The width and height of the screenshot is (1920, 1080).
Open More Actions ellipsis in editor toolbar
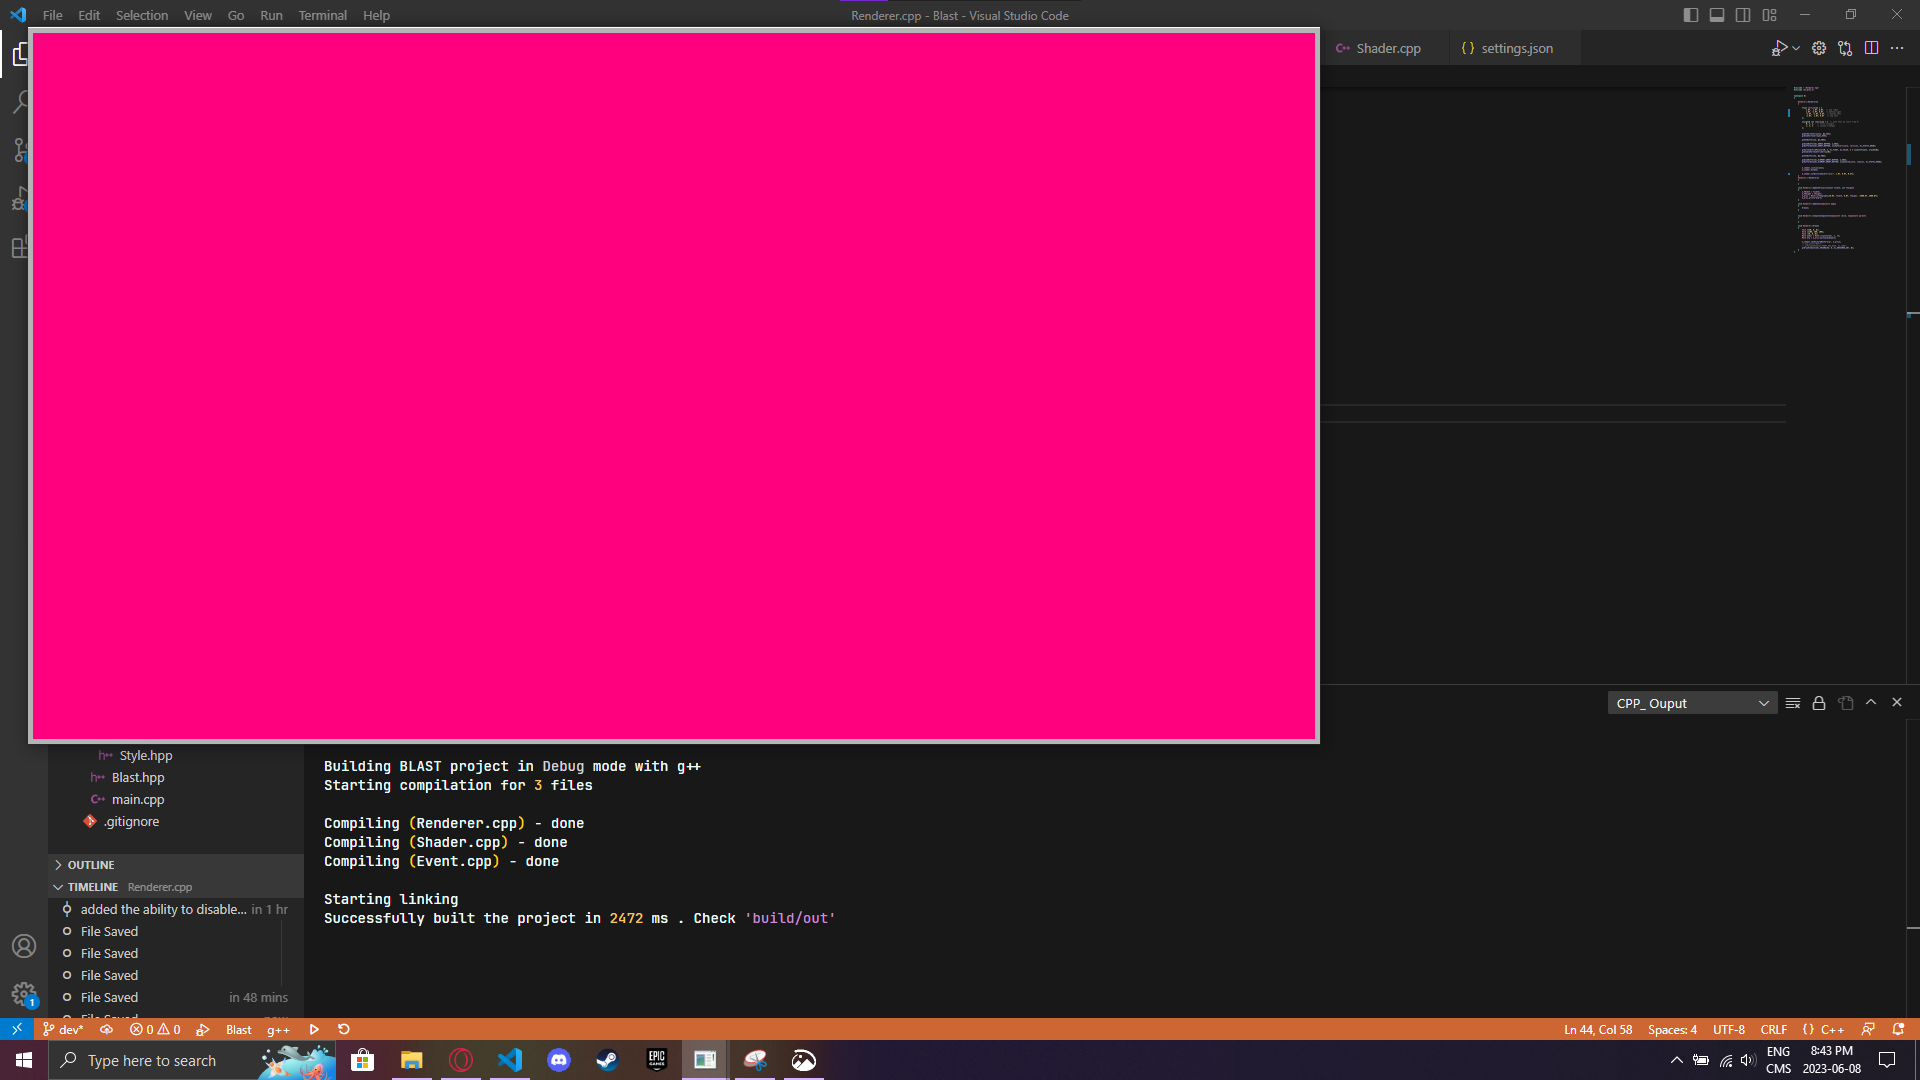tap(1897, 48)
